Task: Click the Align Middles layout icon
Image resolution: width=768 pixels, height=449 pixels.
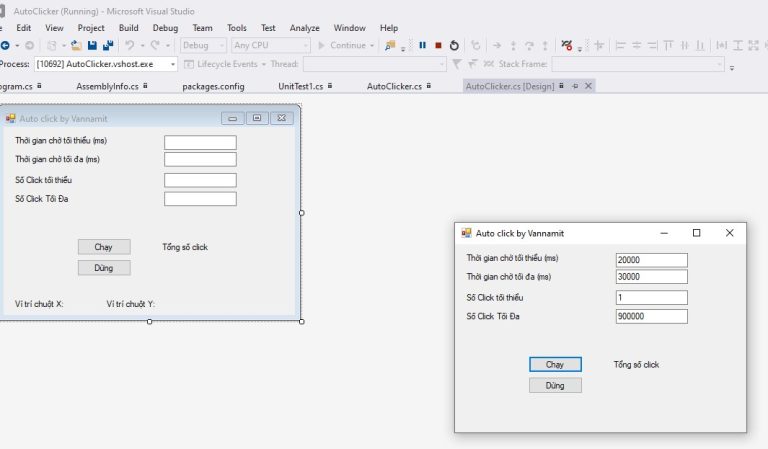Action: coord(685,46)
